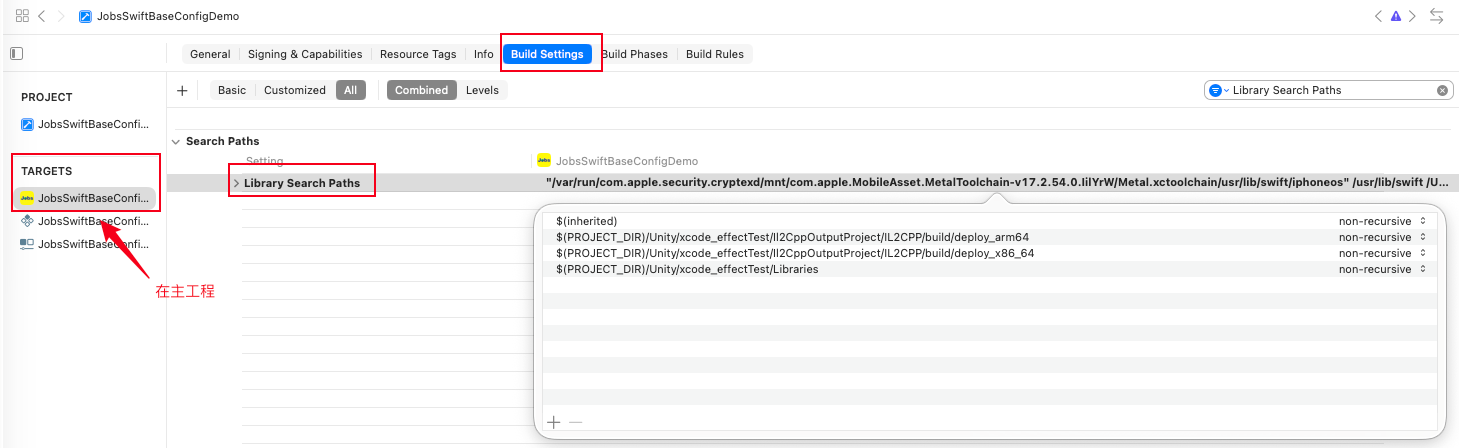Image resolution: width=1459 pixels, height=448 pixels.
Task: Open the Resource Tags tab
Action: click(418, 54)
